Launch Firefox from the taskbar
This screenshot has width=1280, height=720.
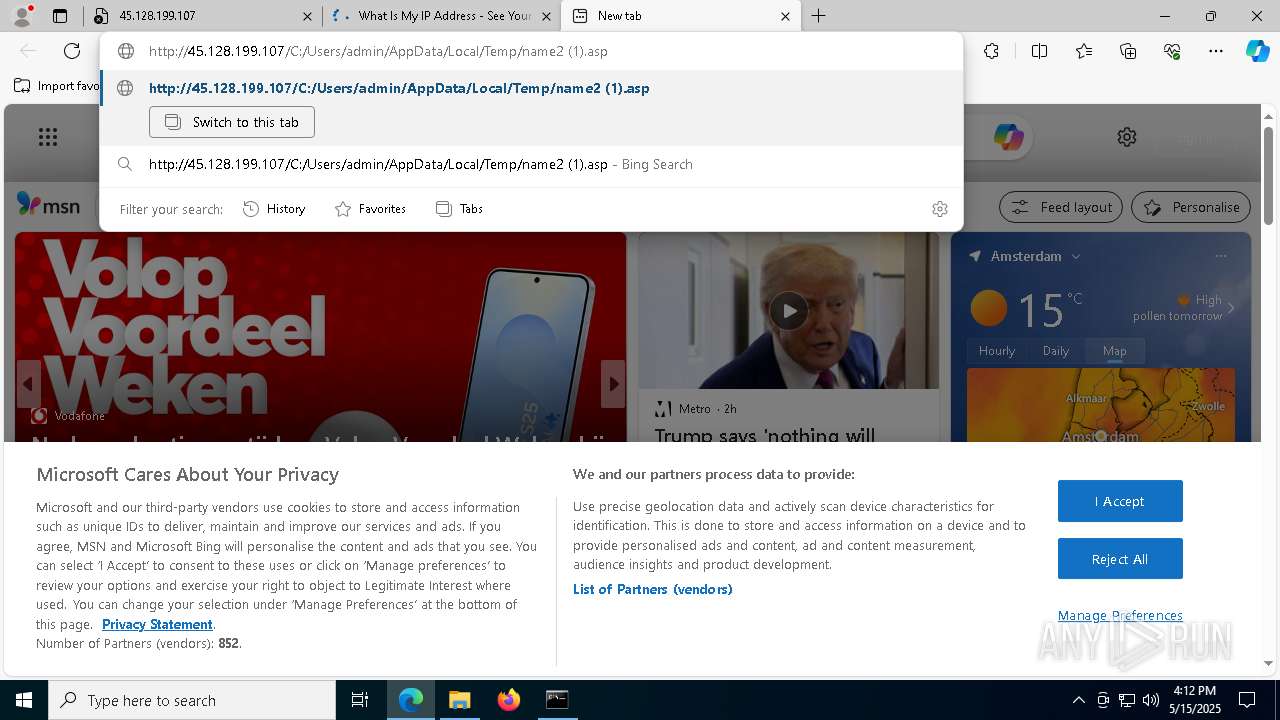point(508,700)
